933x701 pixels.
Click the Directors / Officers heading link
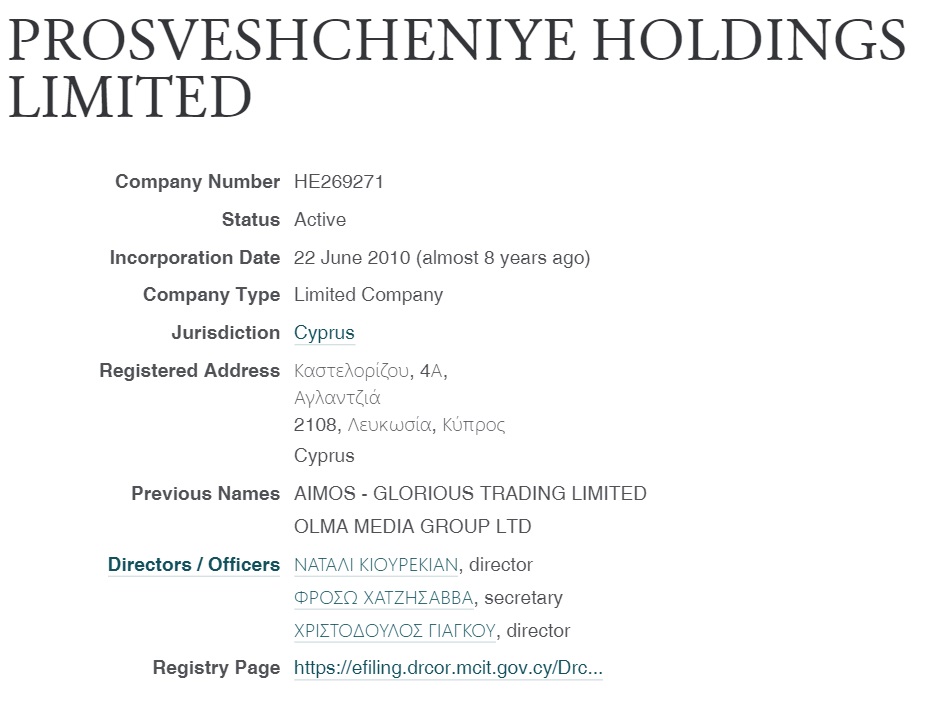click(194, 565)
